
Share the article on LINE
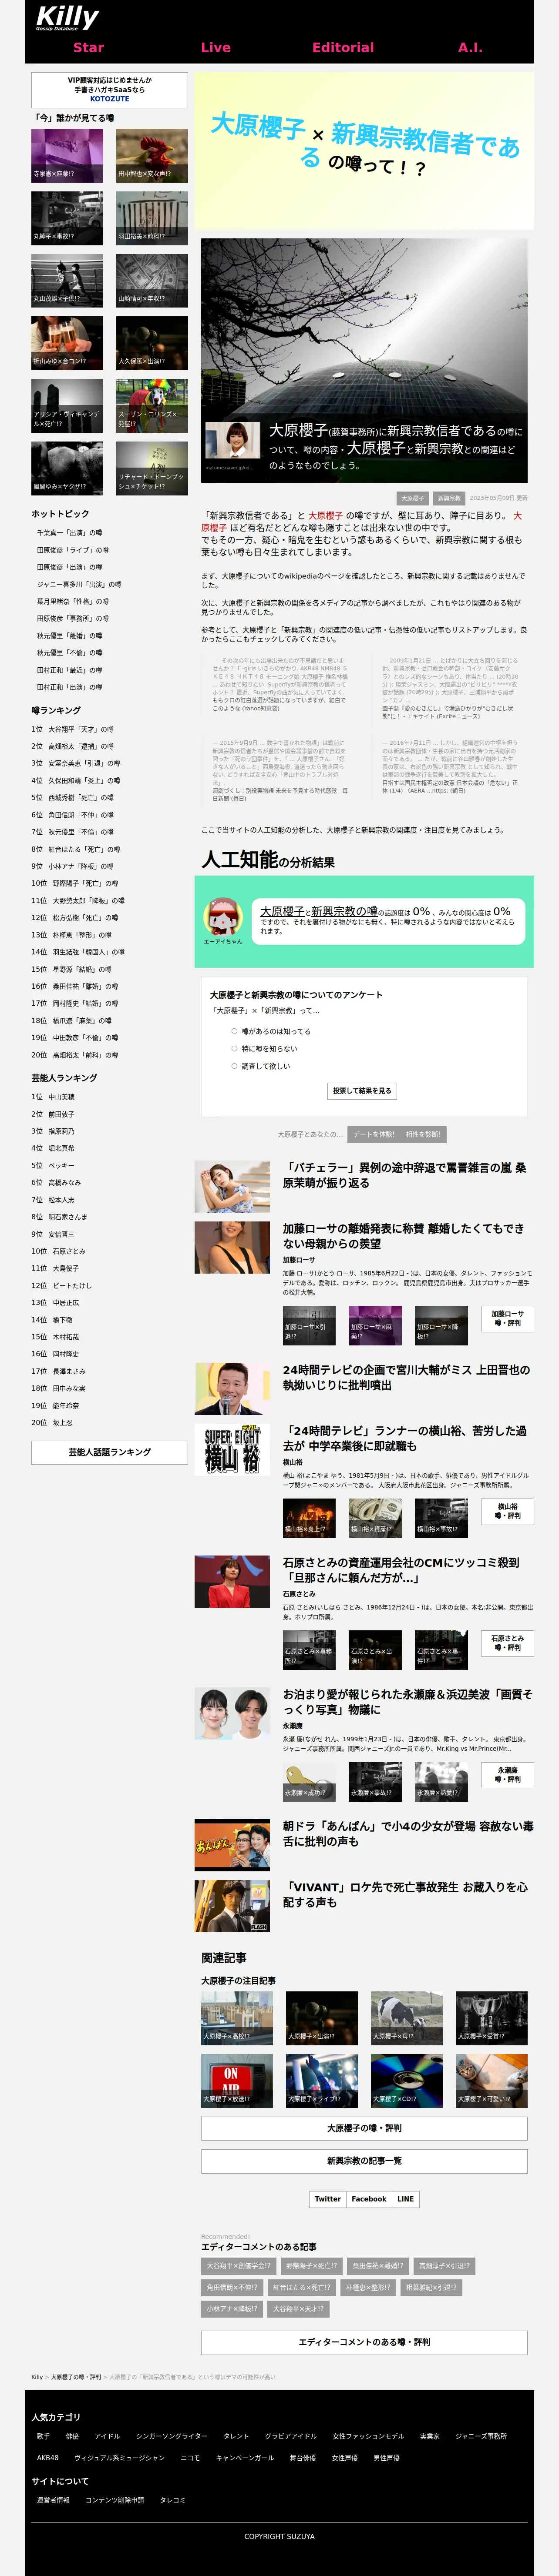coord(405,2199)
